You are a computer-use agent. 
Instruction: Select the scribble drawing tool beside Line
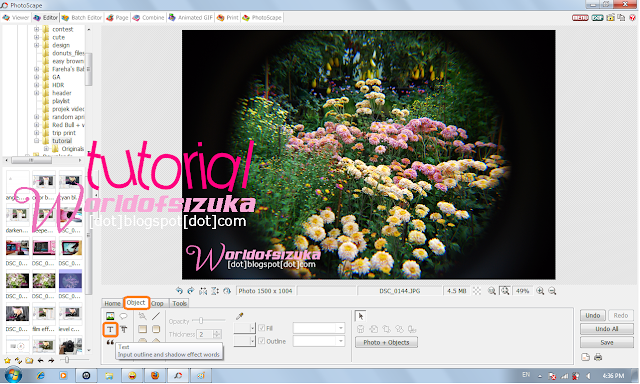(142, 316)
